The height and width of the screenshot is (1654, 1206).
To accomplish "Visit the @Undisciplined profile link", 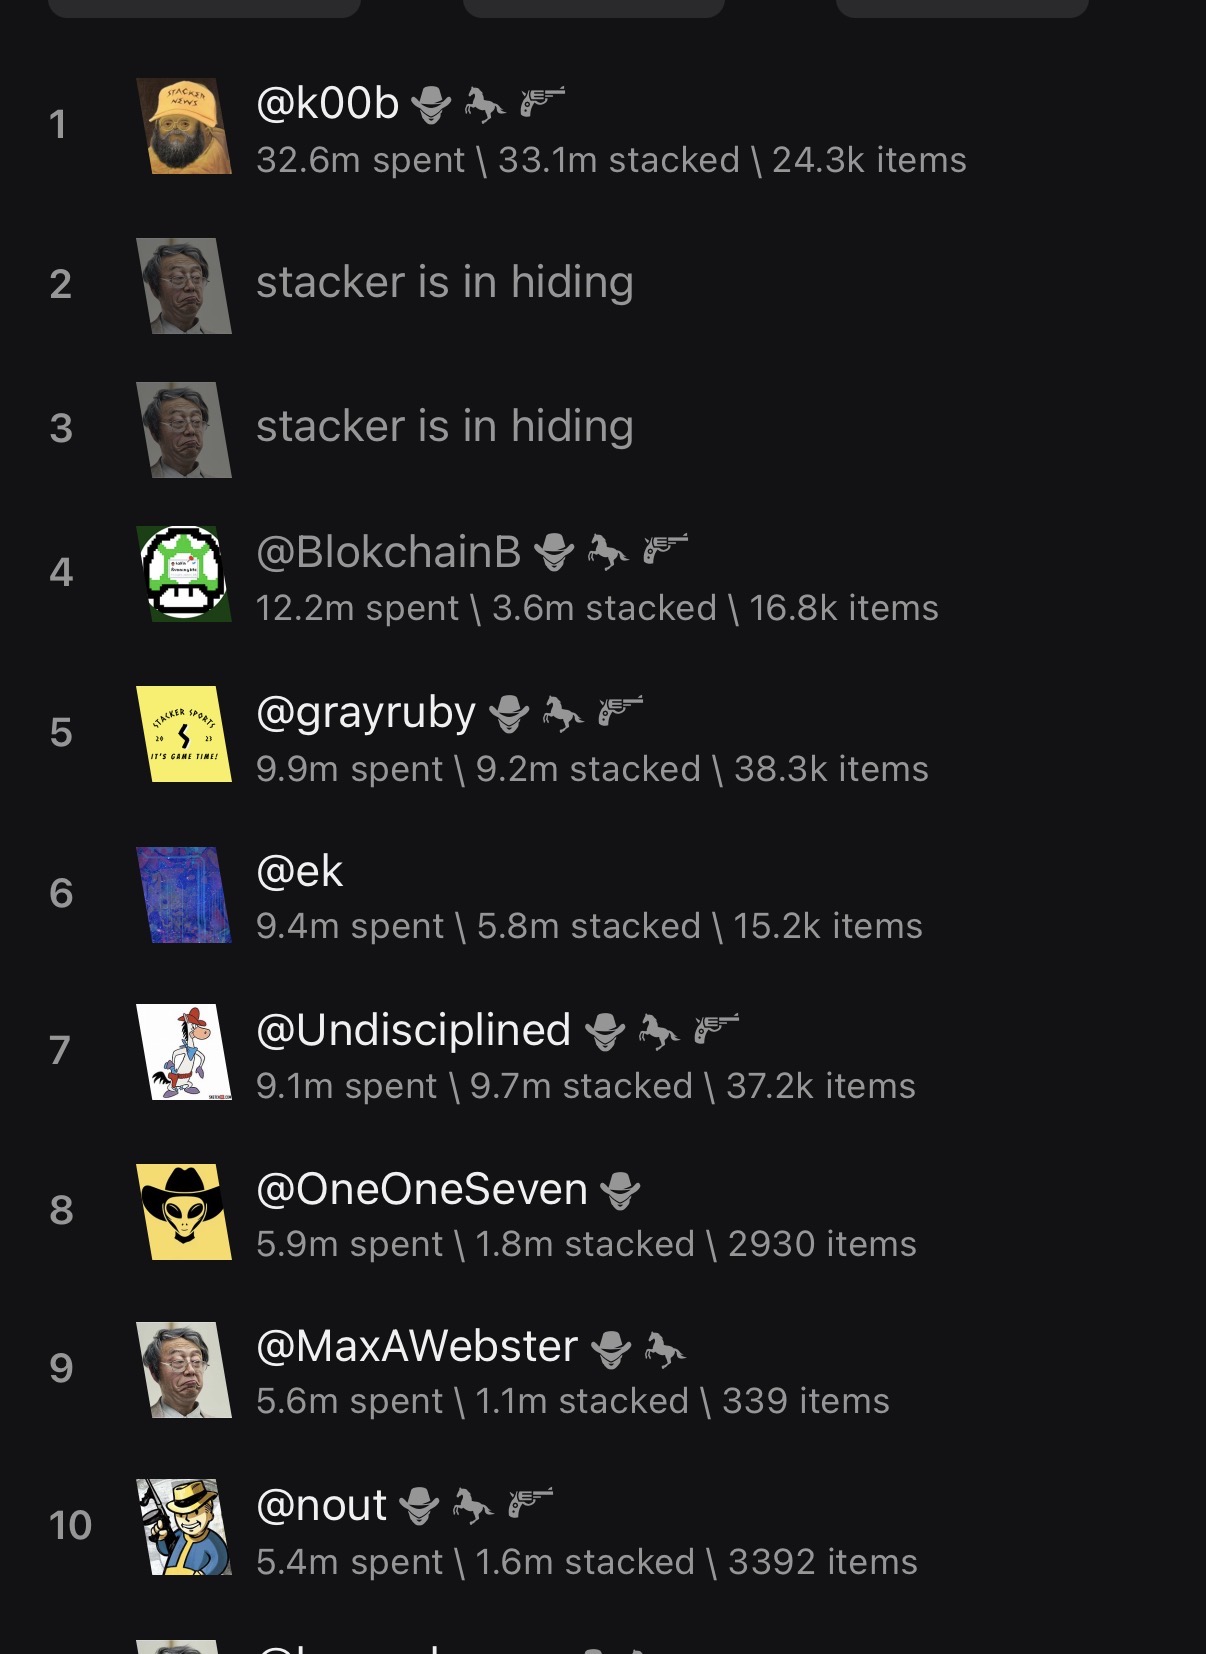I will coord(413,1030).
